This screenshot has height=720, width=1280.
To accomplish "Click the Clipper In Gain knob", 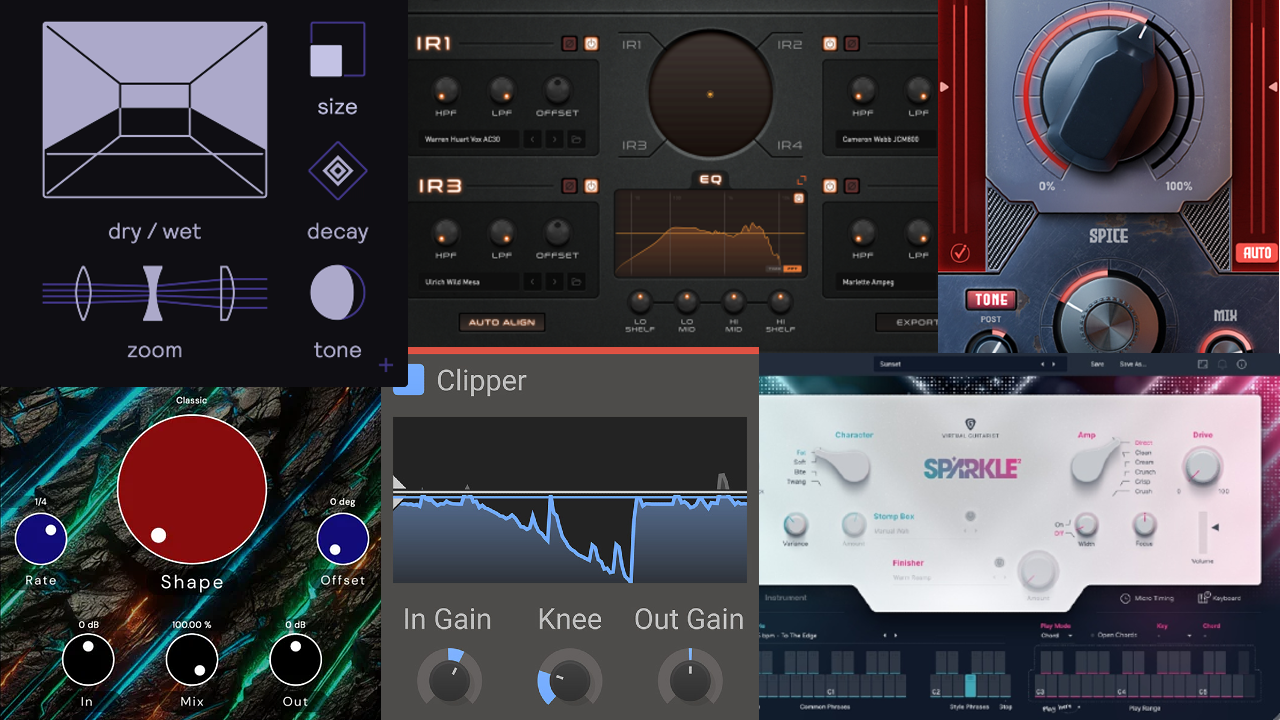I will 449,680.
